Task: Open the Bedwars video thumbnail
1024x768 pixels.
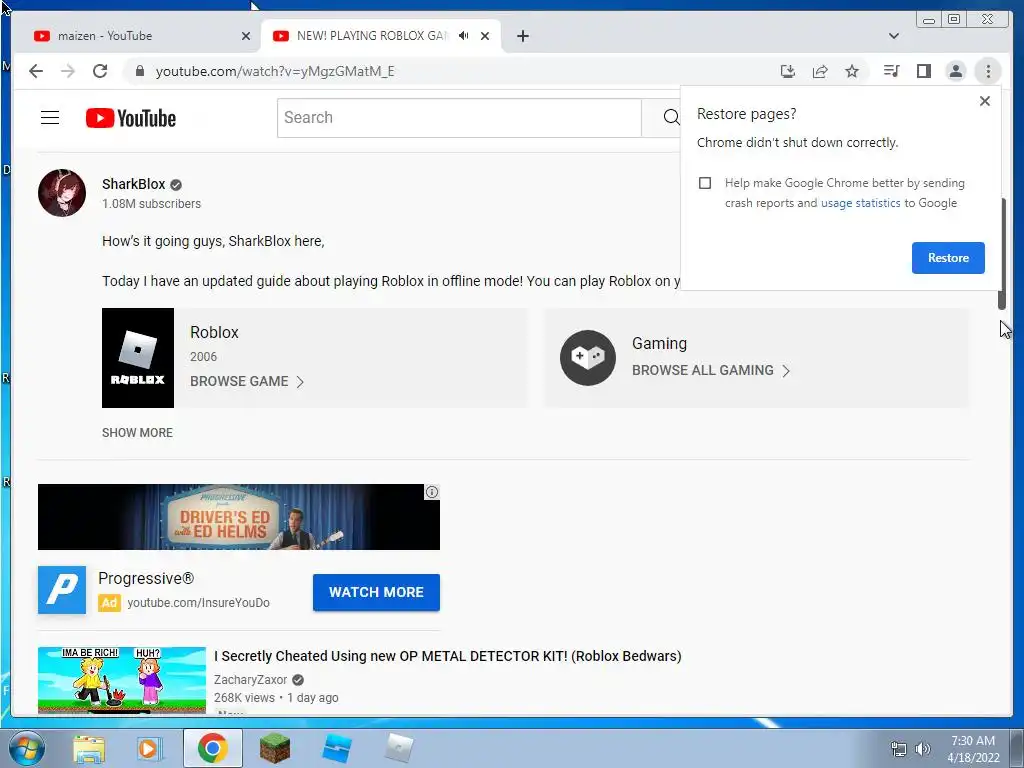Action: [x=122, y=680]
